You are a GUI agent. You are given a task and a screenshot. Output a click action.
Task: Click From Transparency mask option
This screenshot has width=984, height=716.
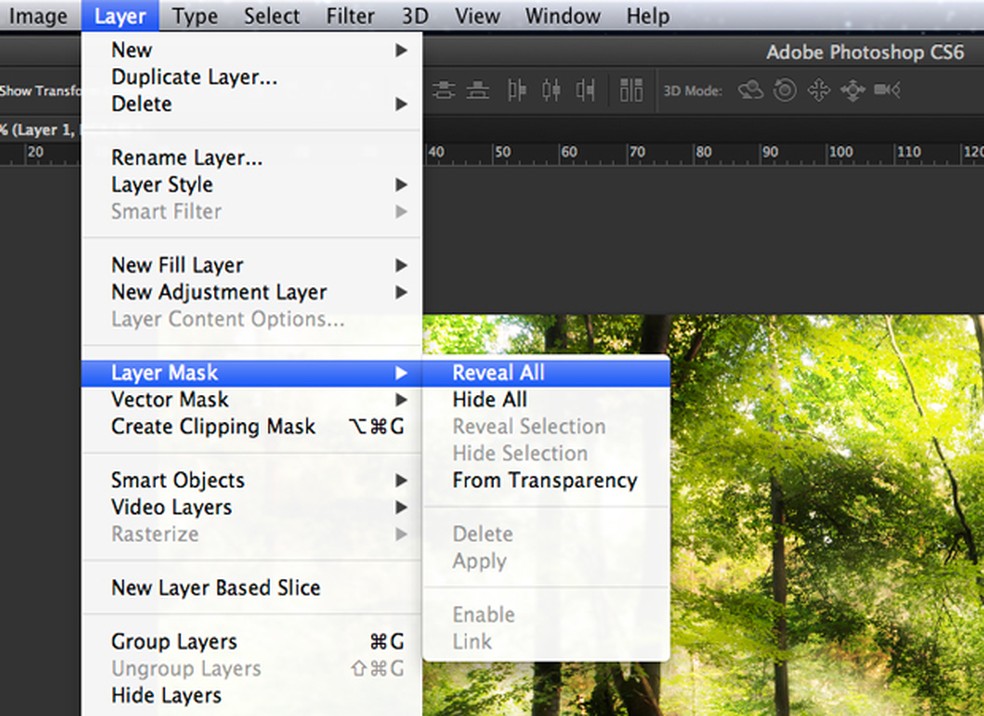pos(544,480)
